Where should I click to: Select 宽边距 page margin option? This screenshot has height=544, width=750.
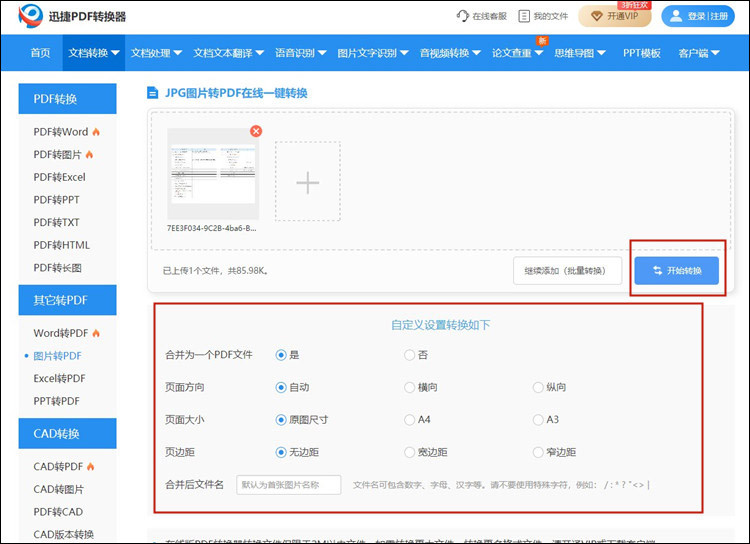410,453
